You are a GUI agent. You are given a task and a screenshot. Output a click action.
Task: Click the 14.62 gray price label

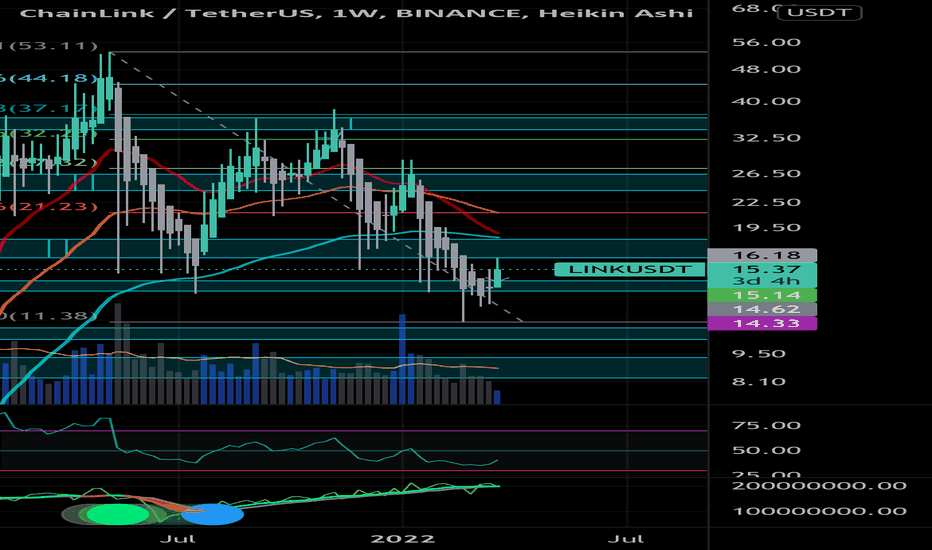(763, 309)
